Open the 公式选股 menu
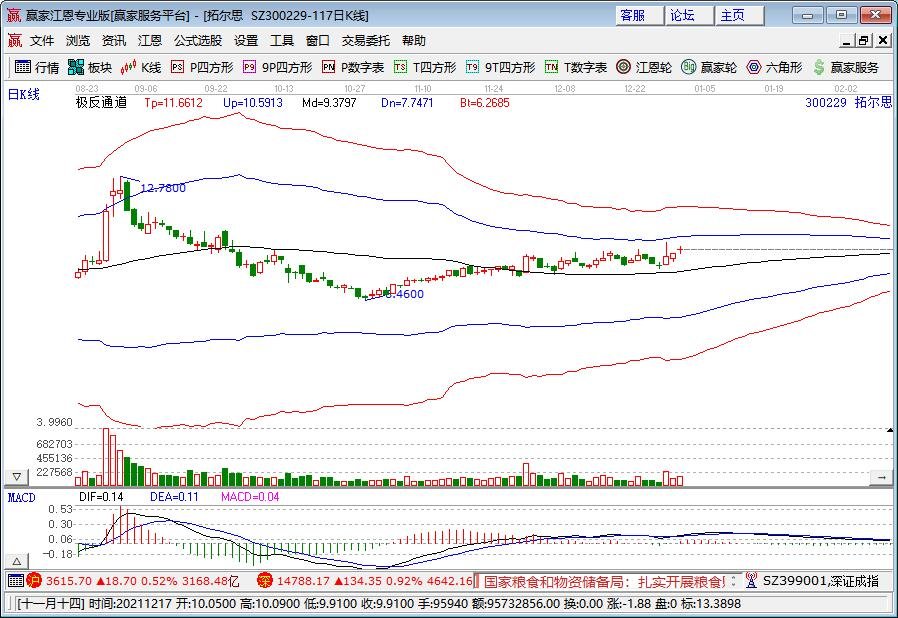Screen dimensions: 898x618 (x=198, y=40)
